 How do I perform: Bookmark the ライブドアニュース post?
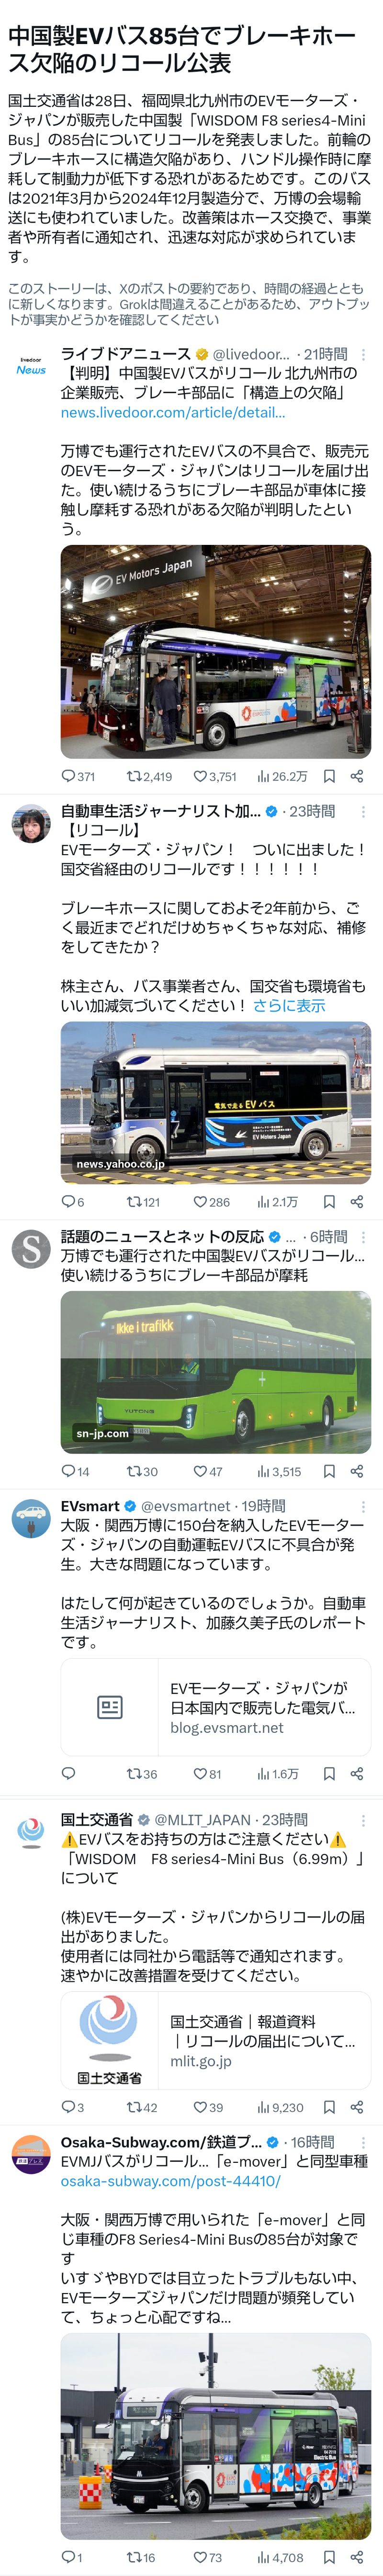pos(329,776)
